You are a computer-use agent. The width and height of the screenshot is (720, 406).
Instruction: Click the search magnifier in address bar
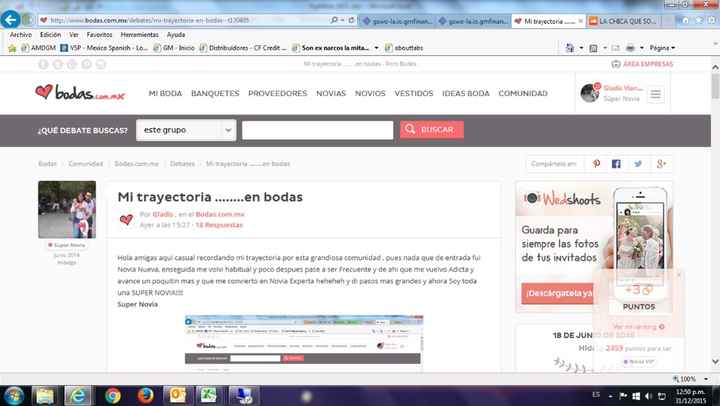(334, 20)
